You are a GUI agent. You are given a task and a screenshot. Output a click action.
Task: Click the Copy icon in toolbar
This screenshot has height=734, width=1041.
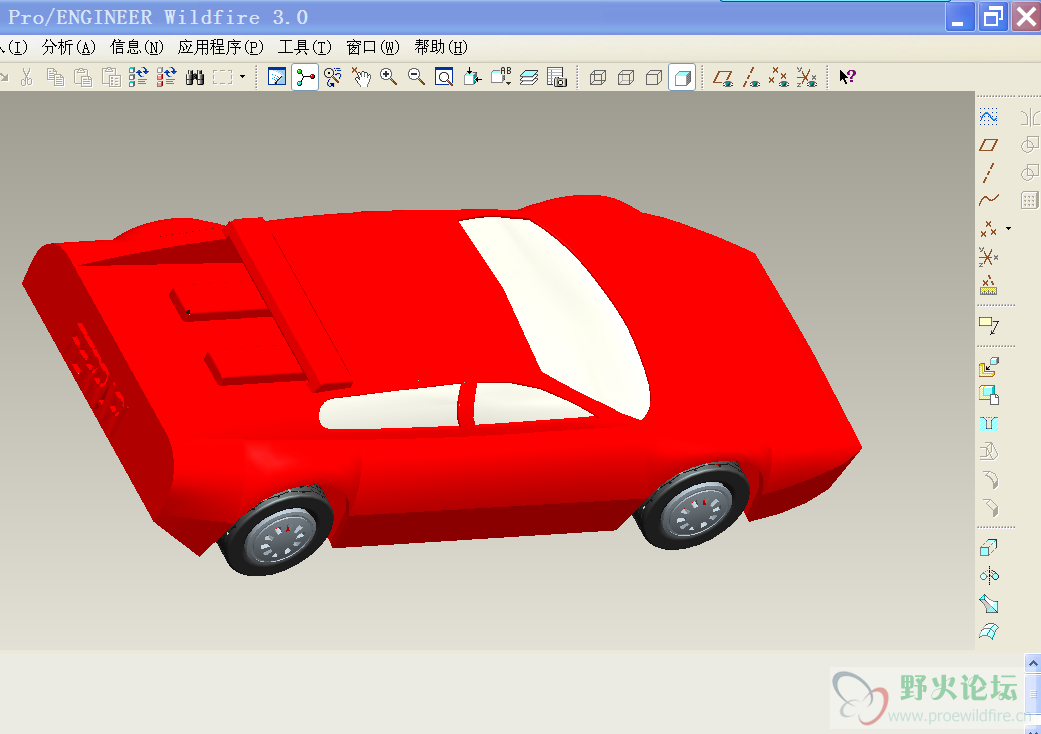(x=55, y=77)
